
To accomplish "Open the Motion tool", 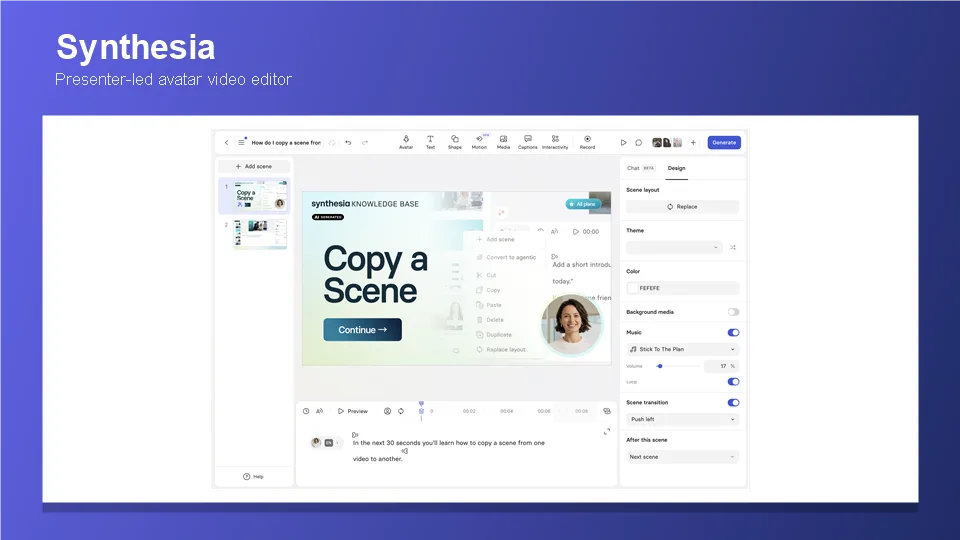I will click(479, 142).
